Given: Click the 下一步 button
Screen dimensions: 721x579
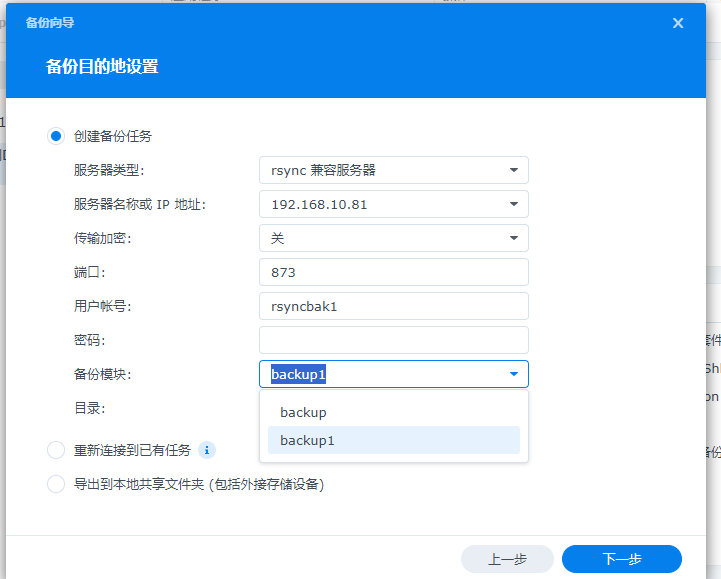Looking at the screenshot, I should [x=621, y=559].
